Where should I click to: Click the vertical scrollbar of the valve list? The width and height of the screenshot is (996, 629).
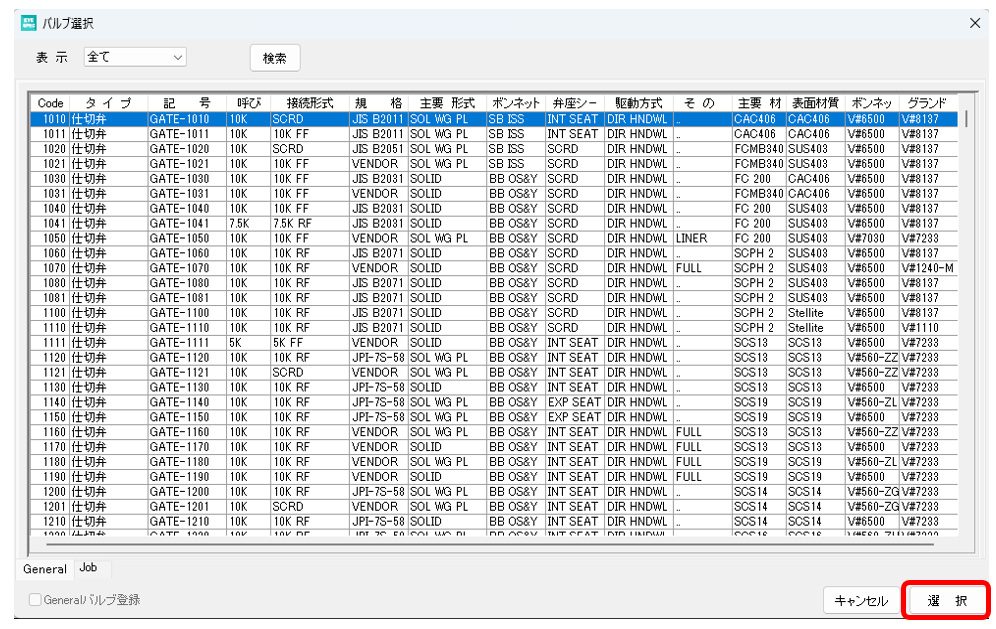[x=966, y=300]
